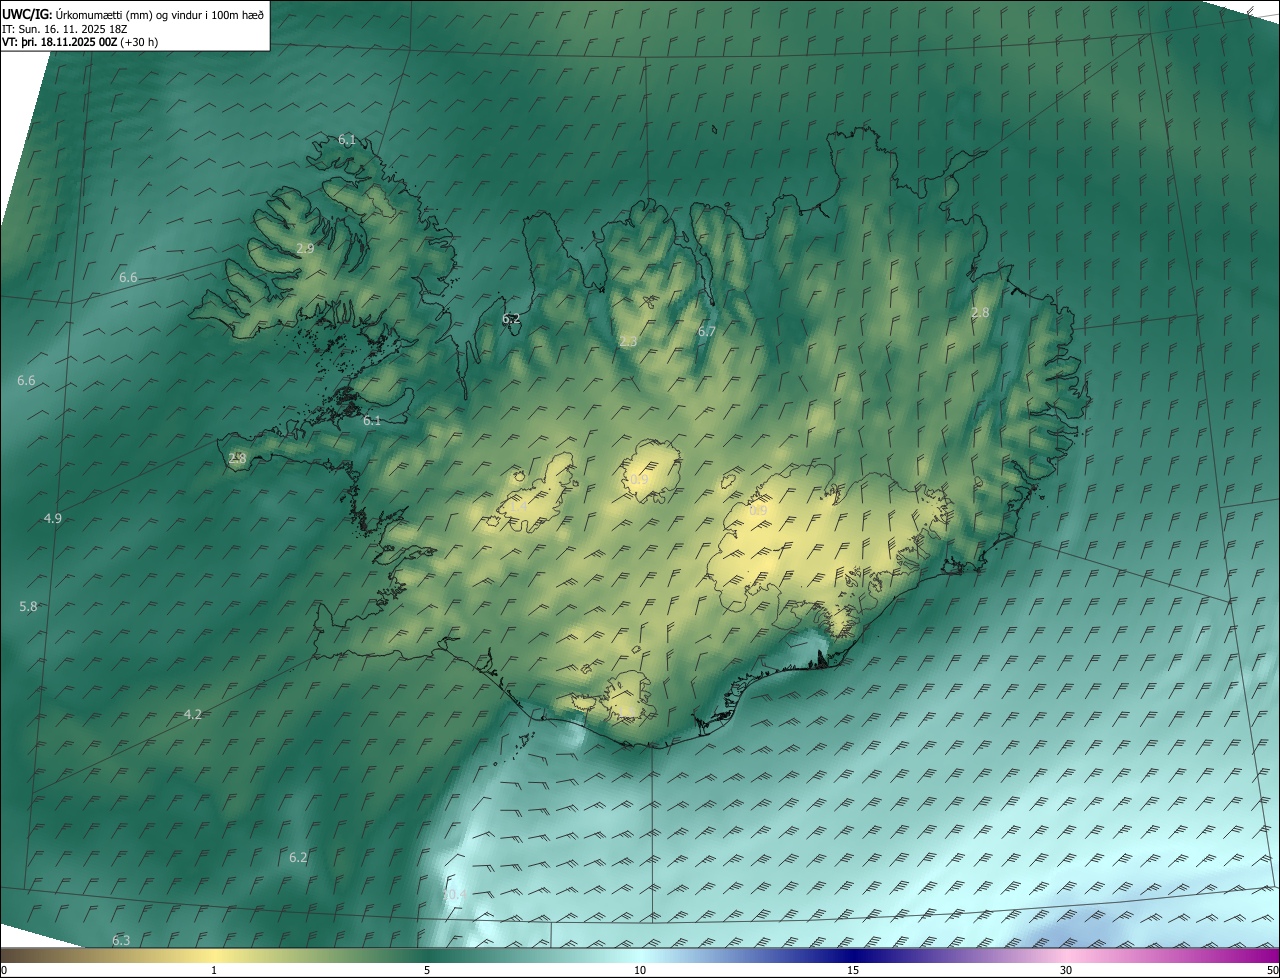Click the colorbar tick label 1

214,971
